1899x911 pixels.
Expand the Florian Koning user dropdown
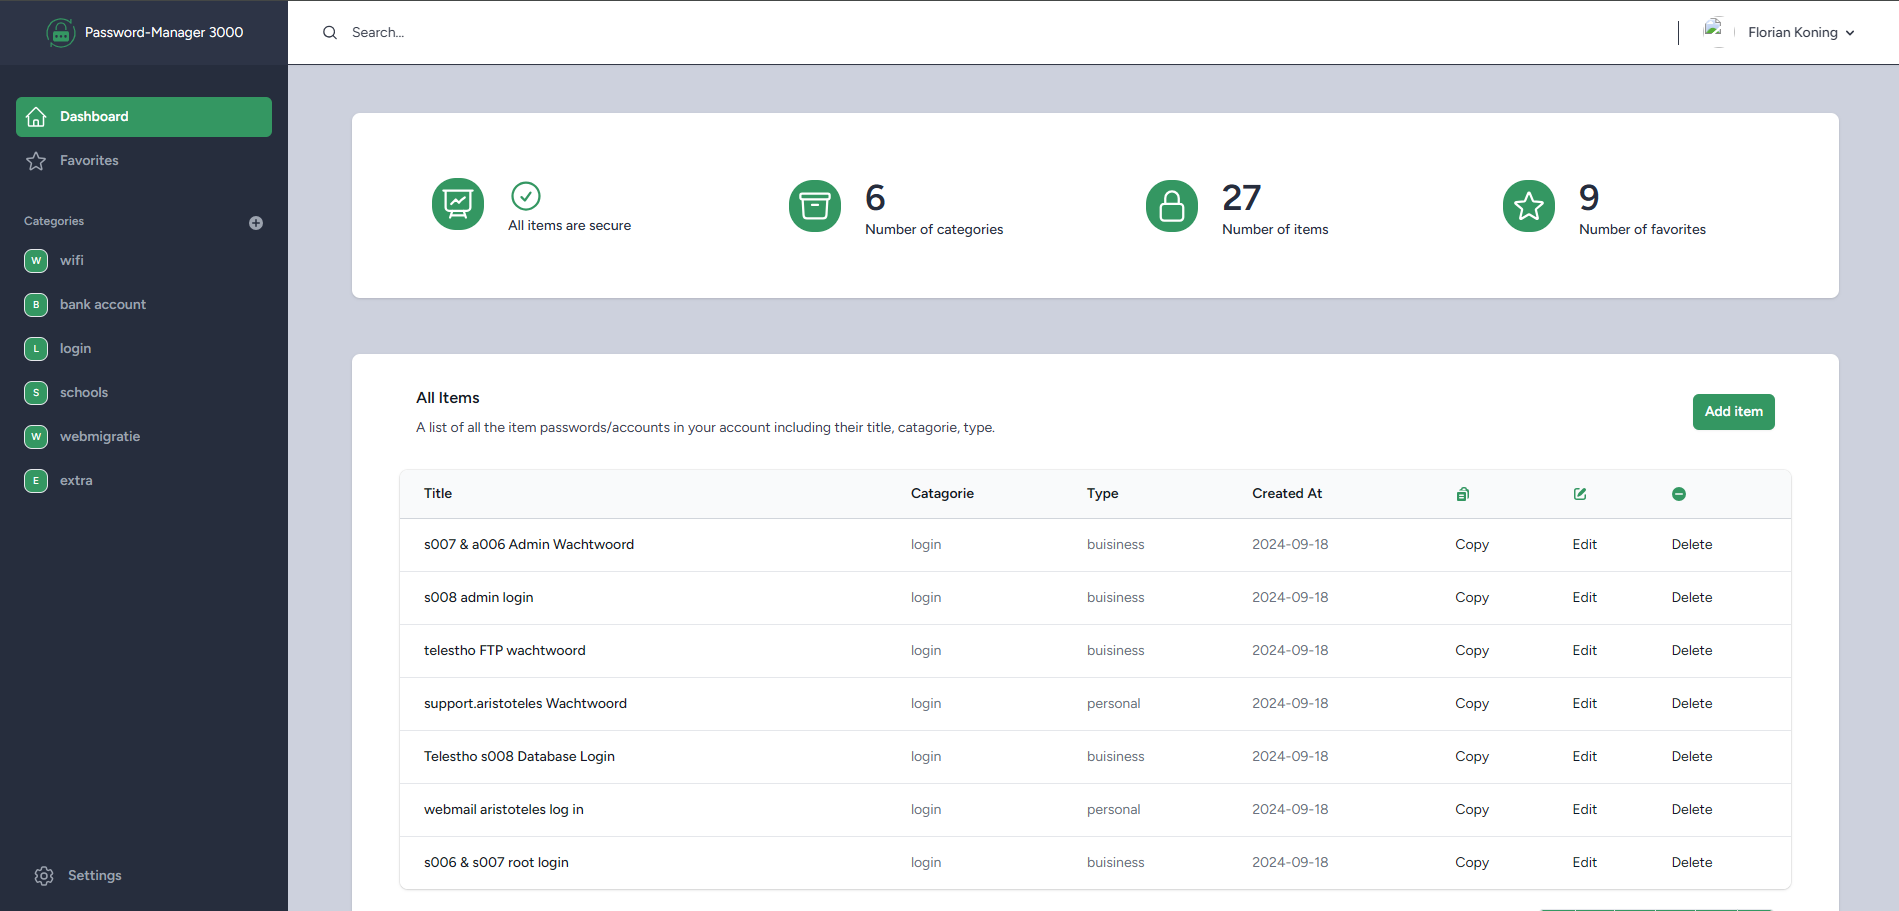(1801, 33)
